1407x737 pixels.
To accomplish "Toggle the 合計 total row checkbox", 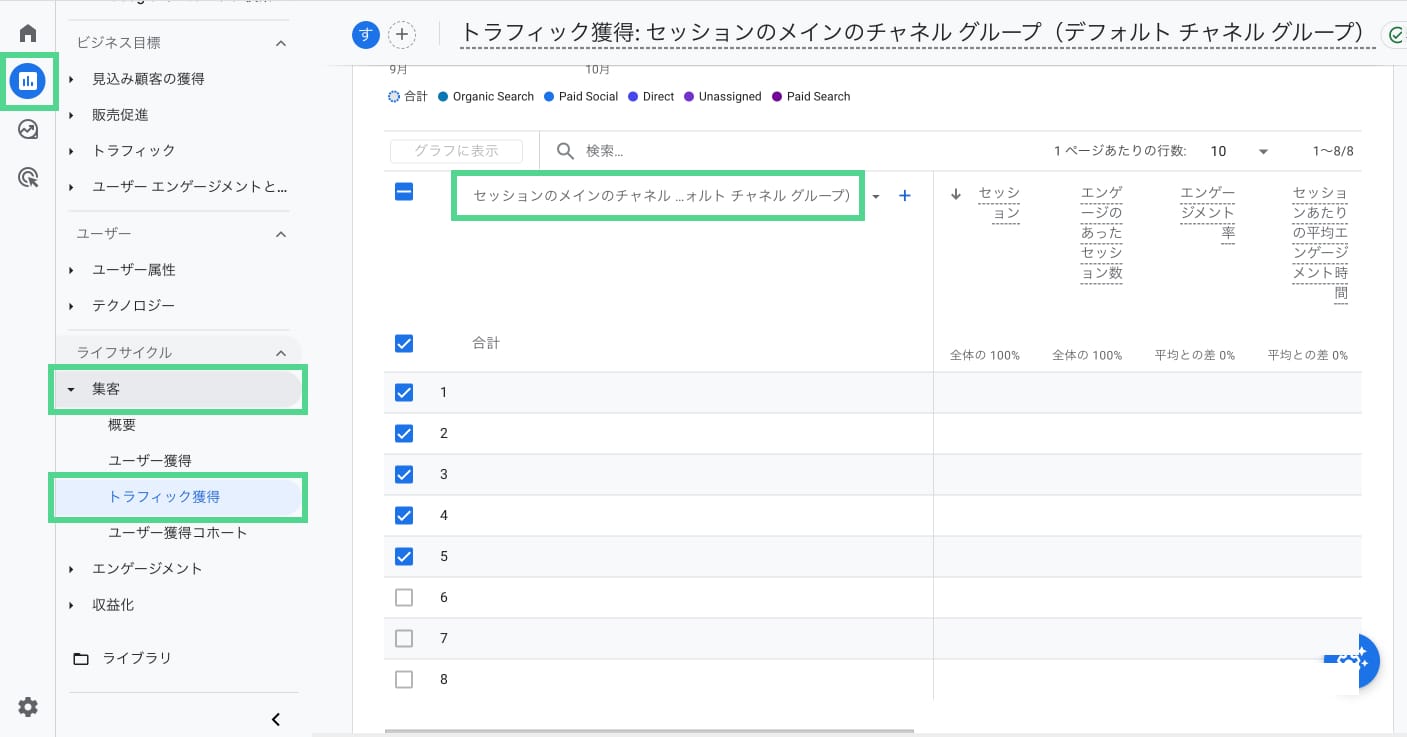I will point(404,343).
